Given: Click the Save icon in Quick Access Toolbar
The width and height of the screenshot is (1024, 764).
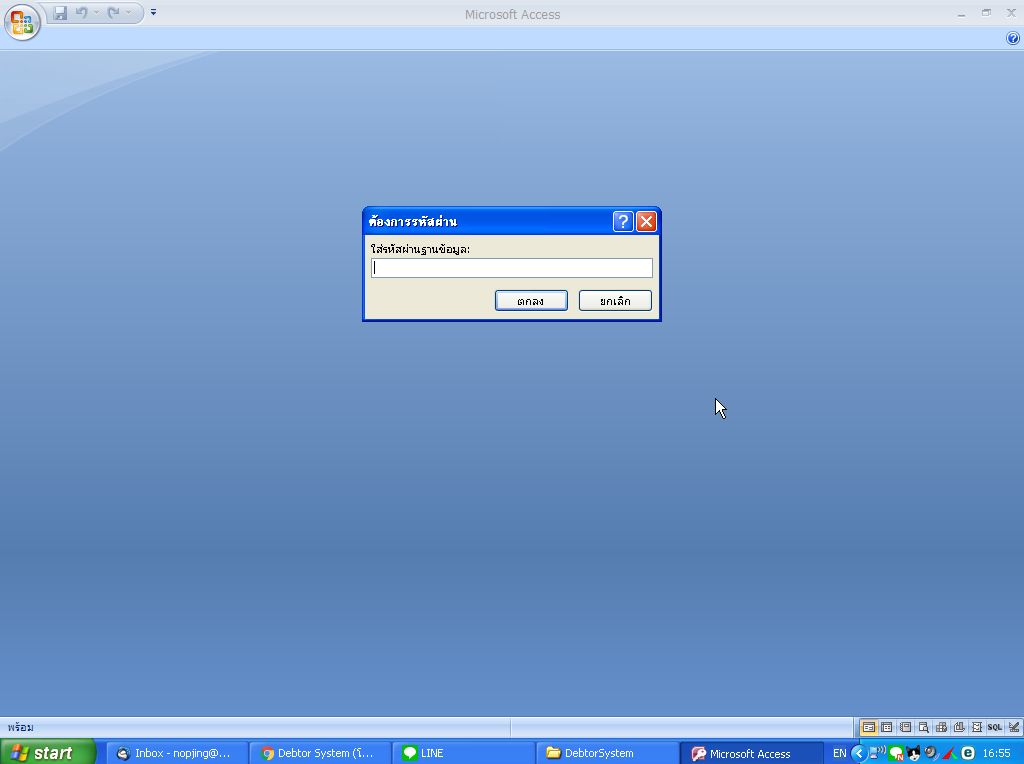Looking at the screenshot, I should [60, 12].
